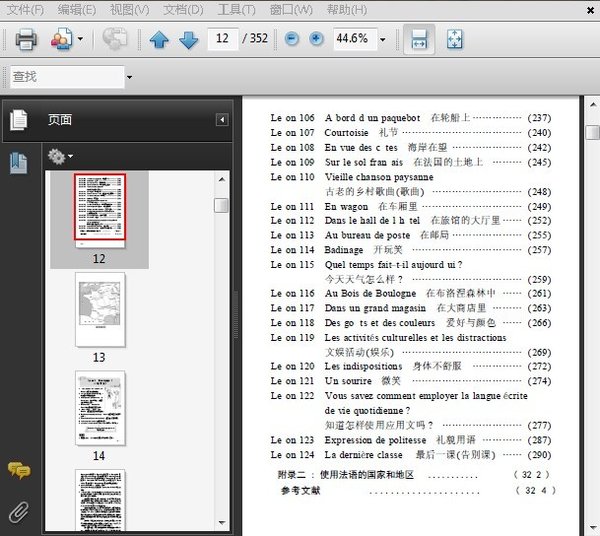Click the fit one full page icon
600x536 pixels.
(455, 39)
